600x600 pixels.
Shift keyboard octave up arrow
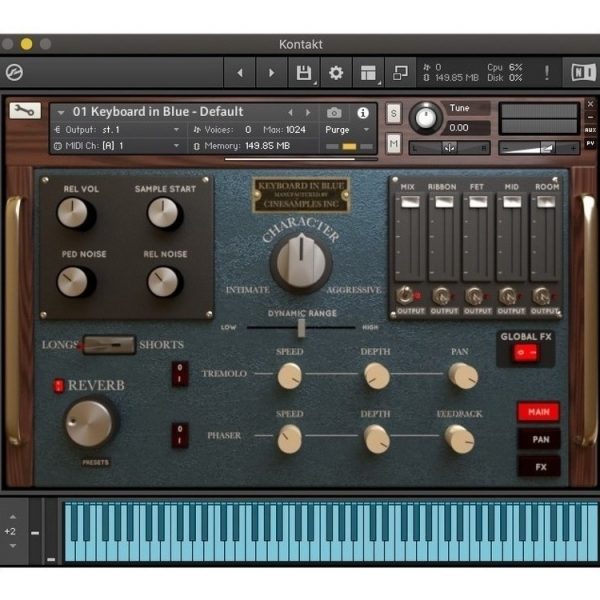click(13, 517)
